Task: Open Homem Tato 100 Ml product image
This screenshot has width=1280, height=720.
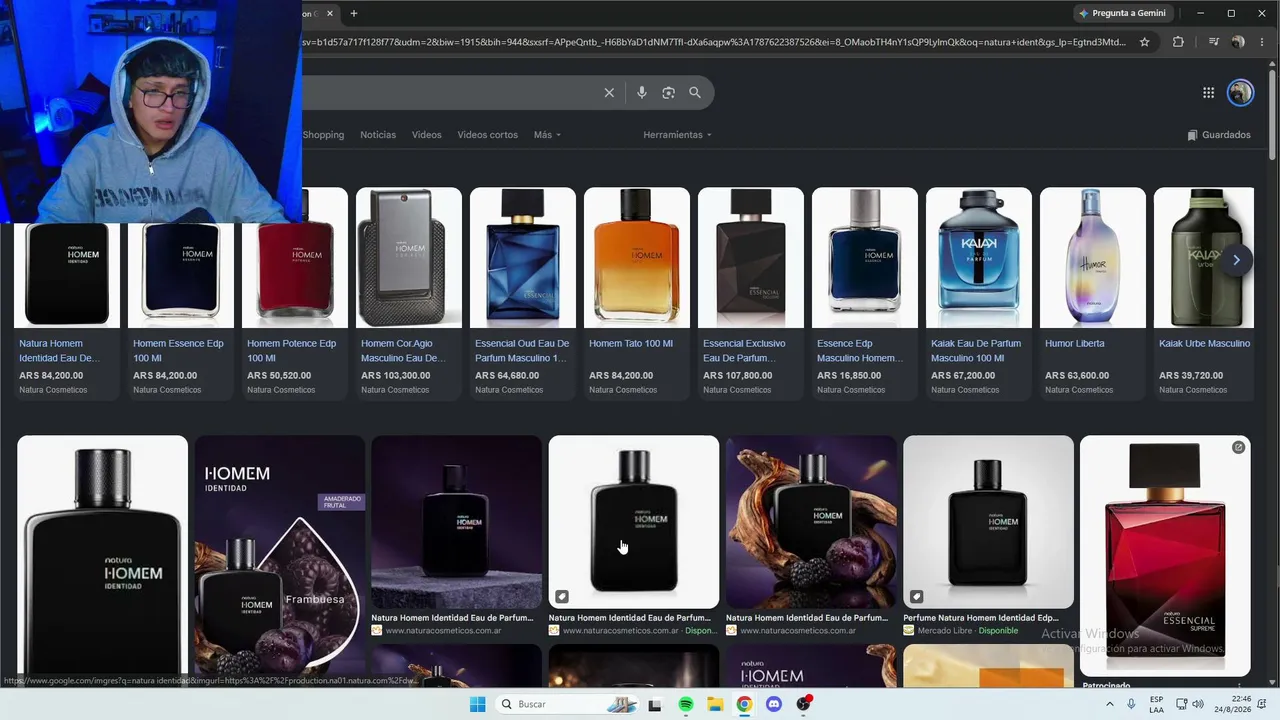Action: [637, 258]
